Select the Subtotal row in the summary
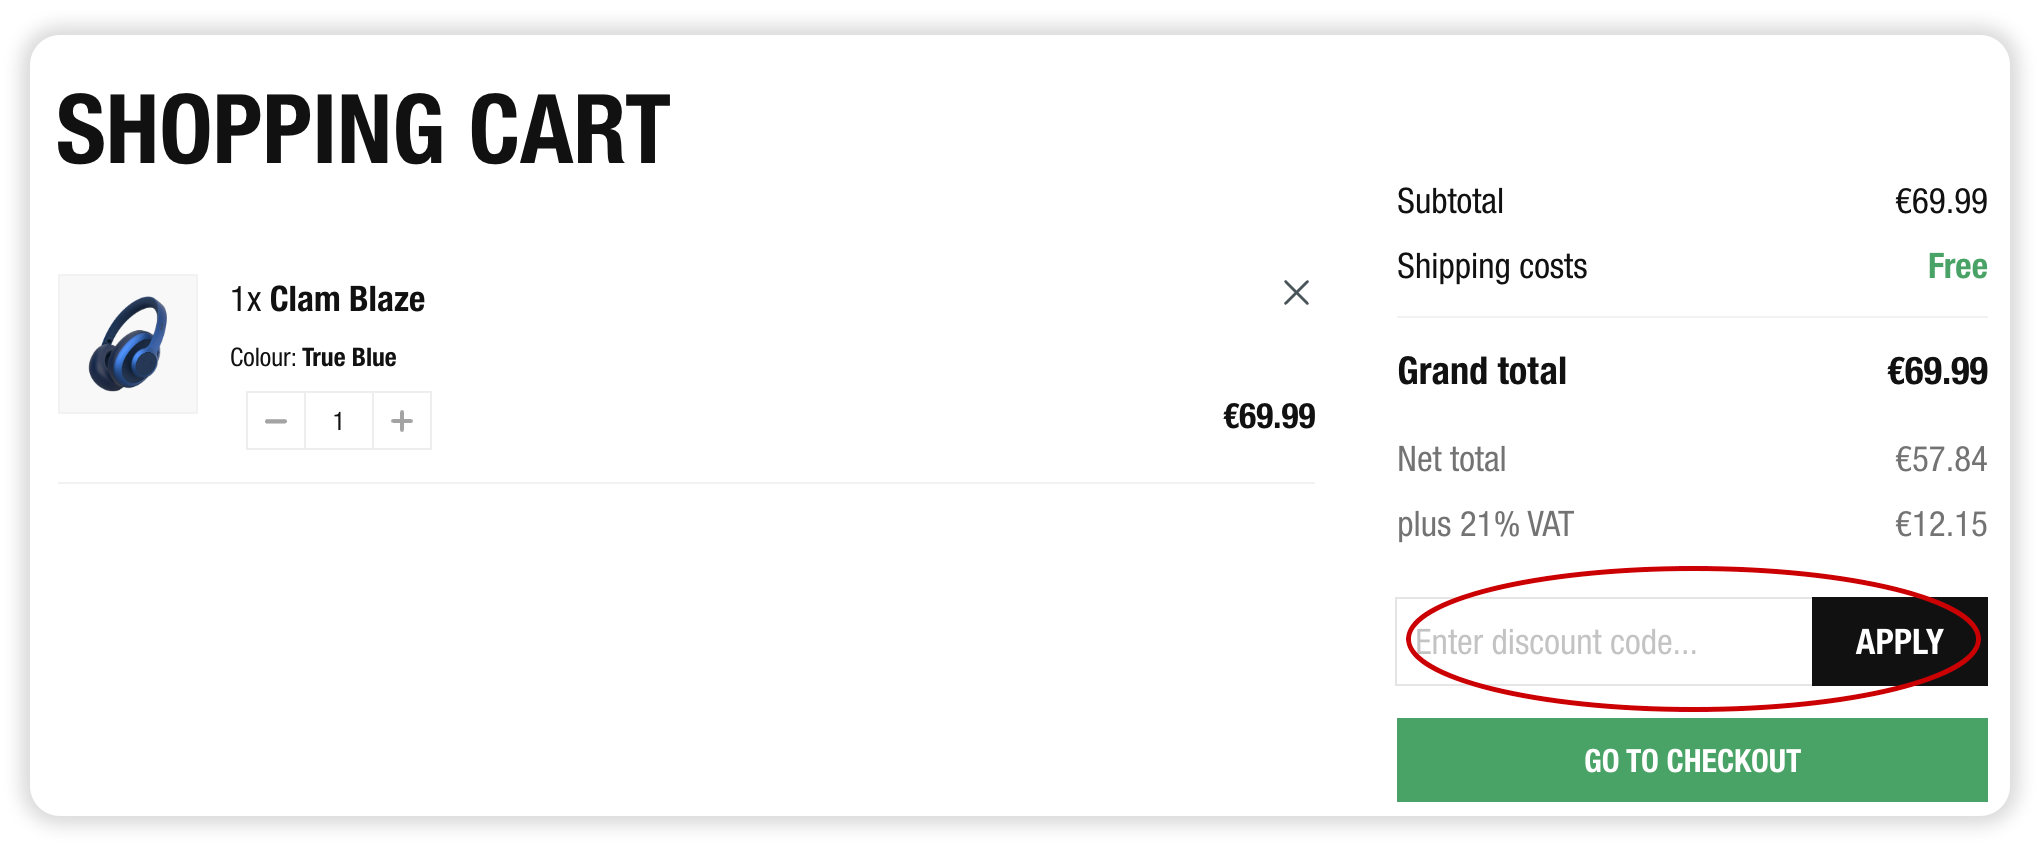Viewport: 2040px width, 848px height. (1451, 200)
